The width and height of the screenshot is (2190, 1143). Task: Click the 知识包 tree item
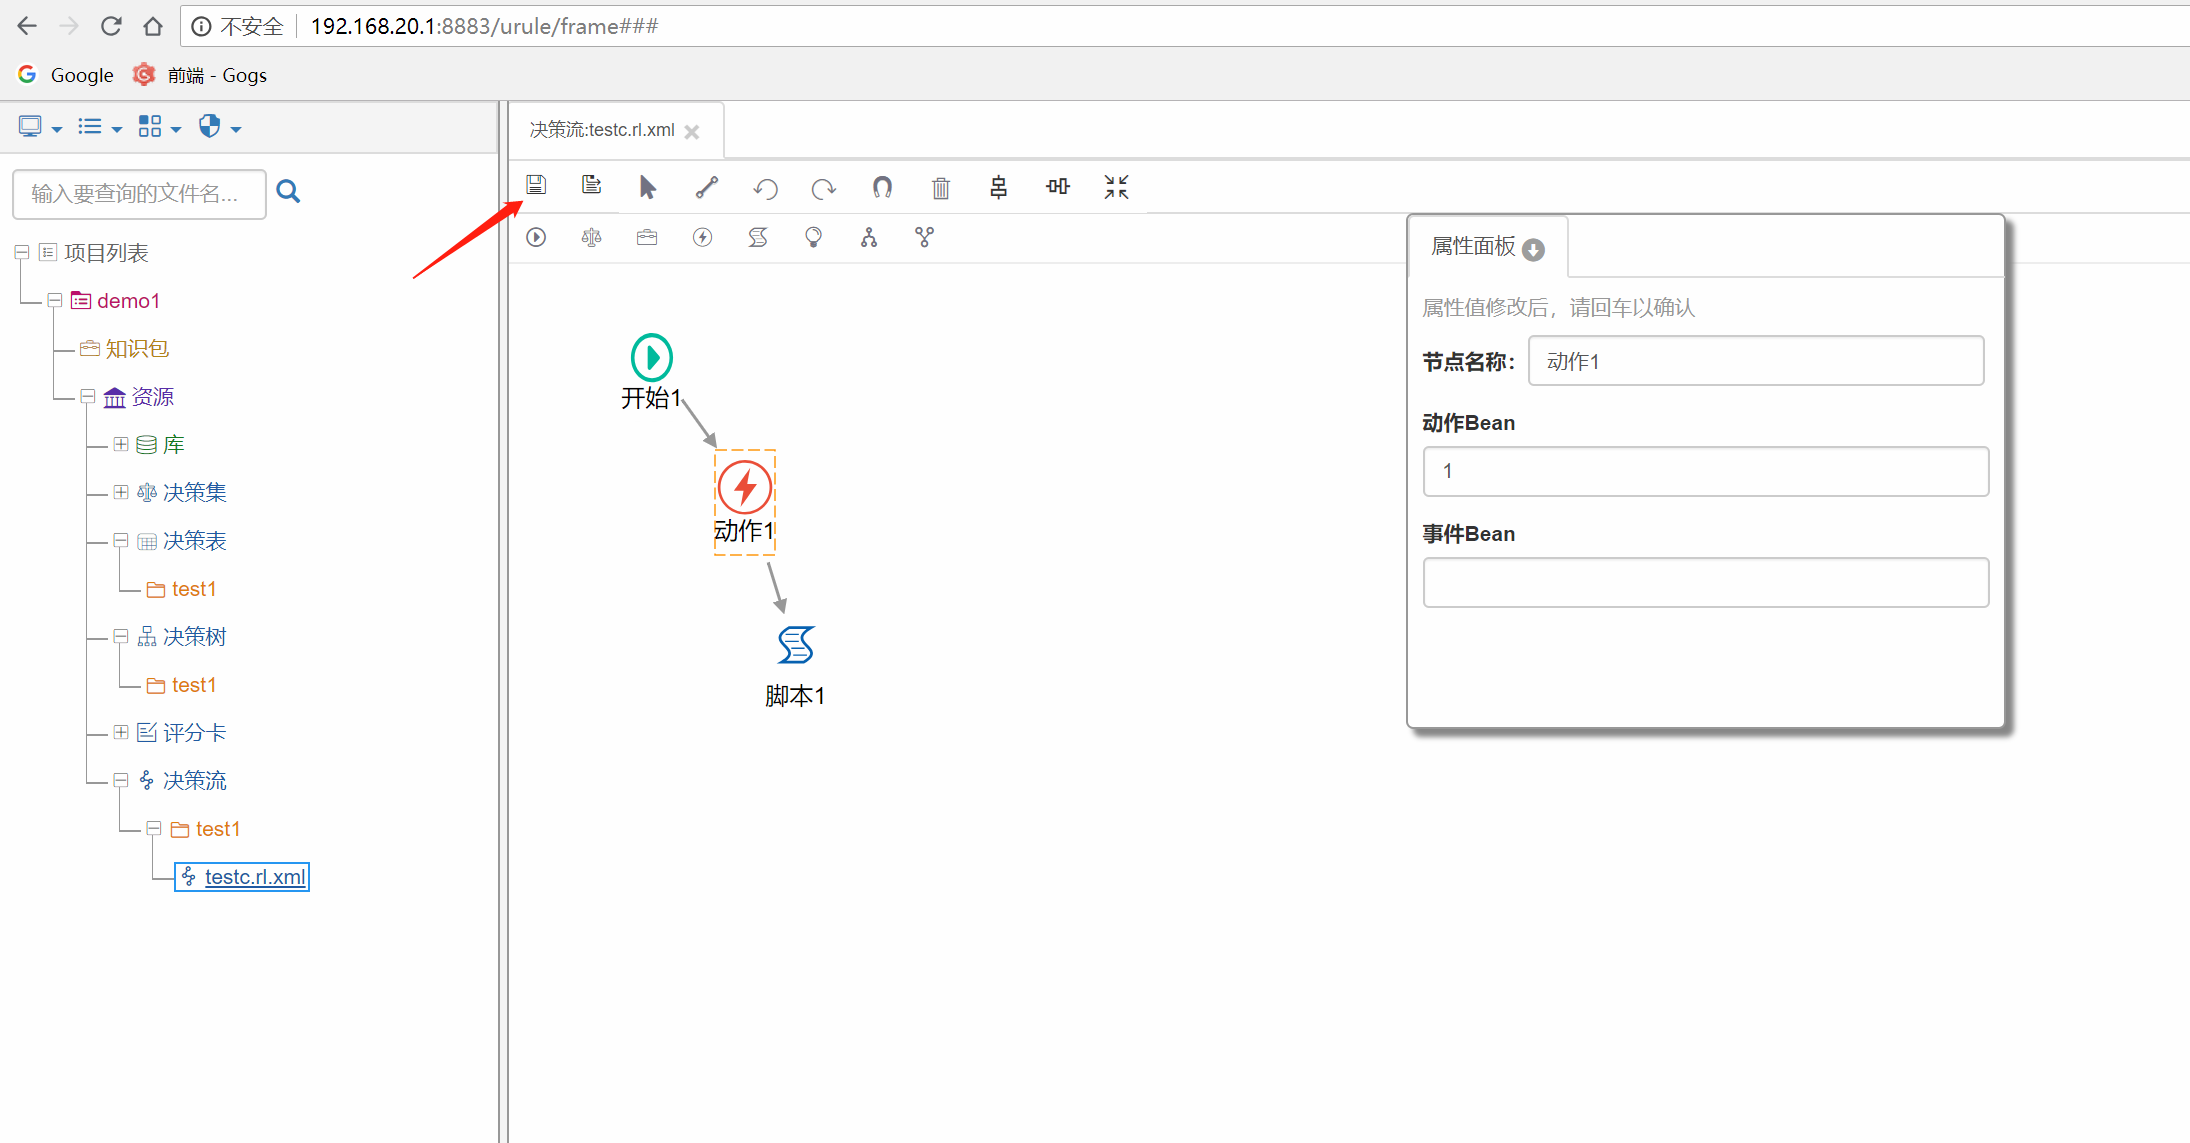(137, 348)
